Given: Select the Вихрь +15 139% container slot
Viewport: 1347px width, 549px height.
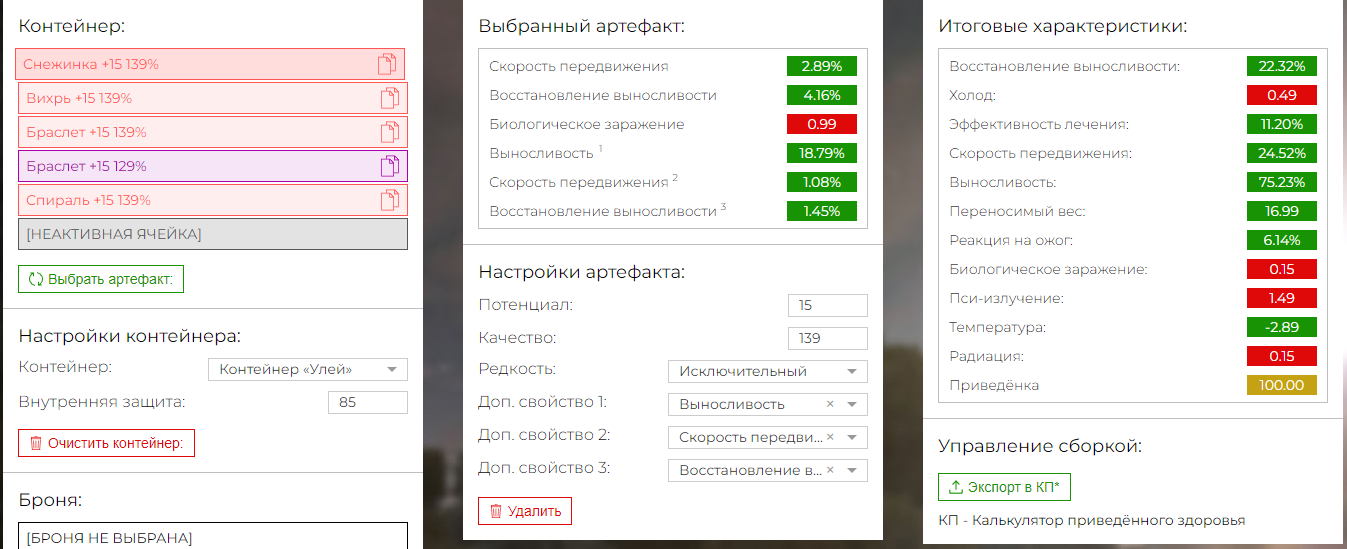Looking at the screenshot, I should pos(213,98).
